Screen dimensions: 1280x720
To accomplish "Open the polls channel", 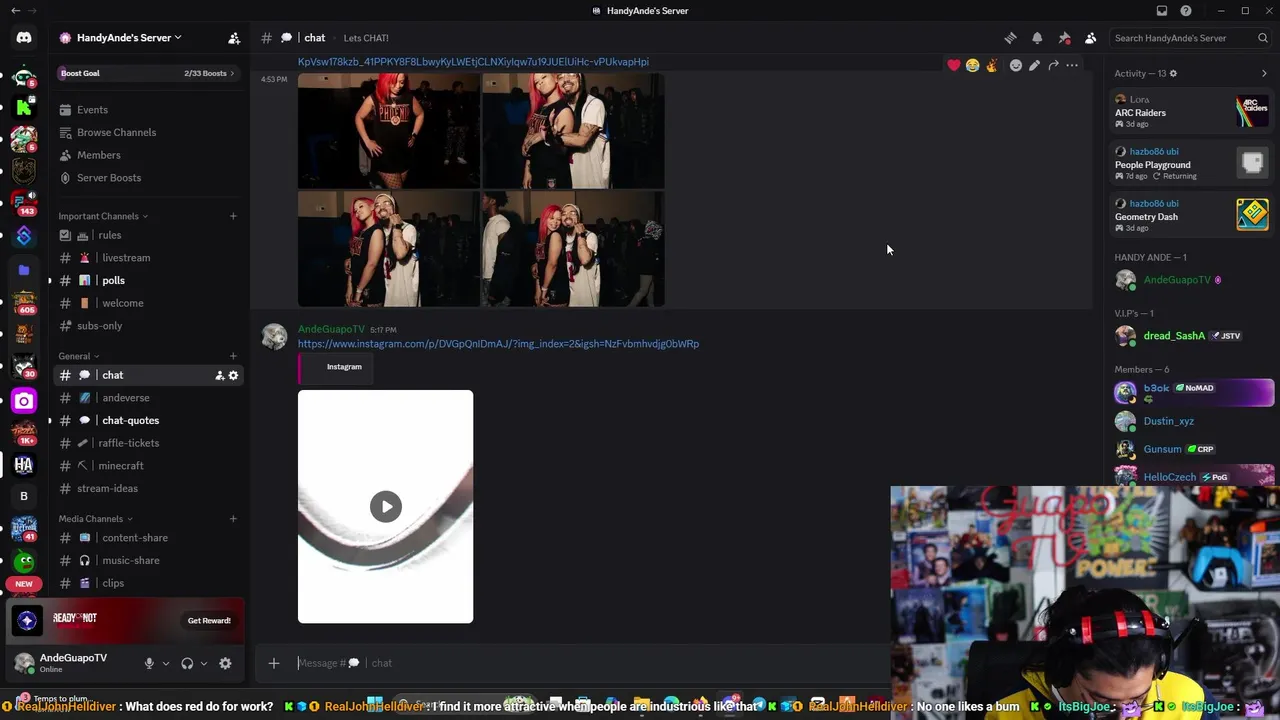I will click(x=147, y=281).
